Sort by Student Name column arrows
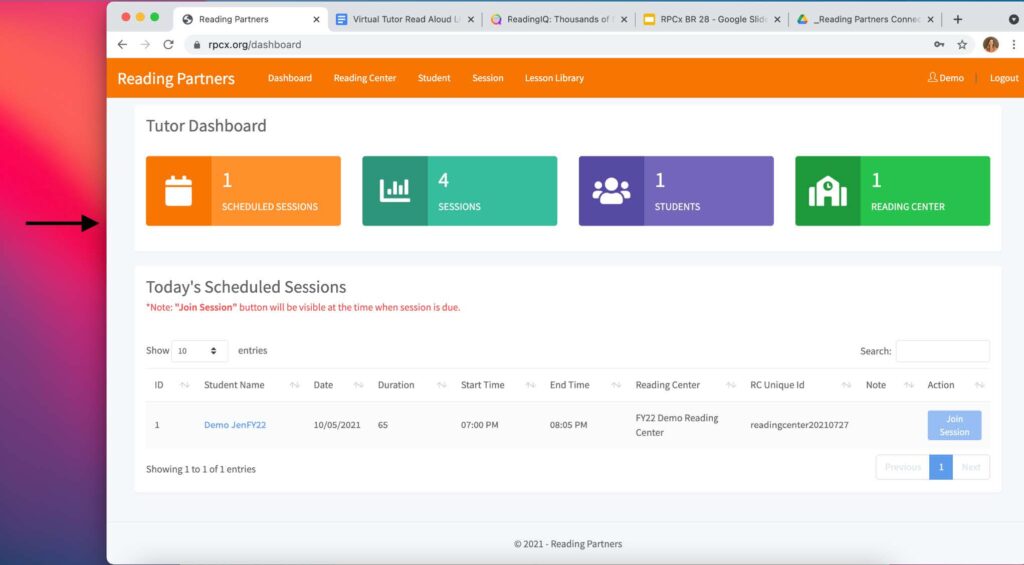This screenshot has height=565, width=1024. point(295,385)
